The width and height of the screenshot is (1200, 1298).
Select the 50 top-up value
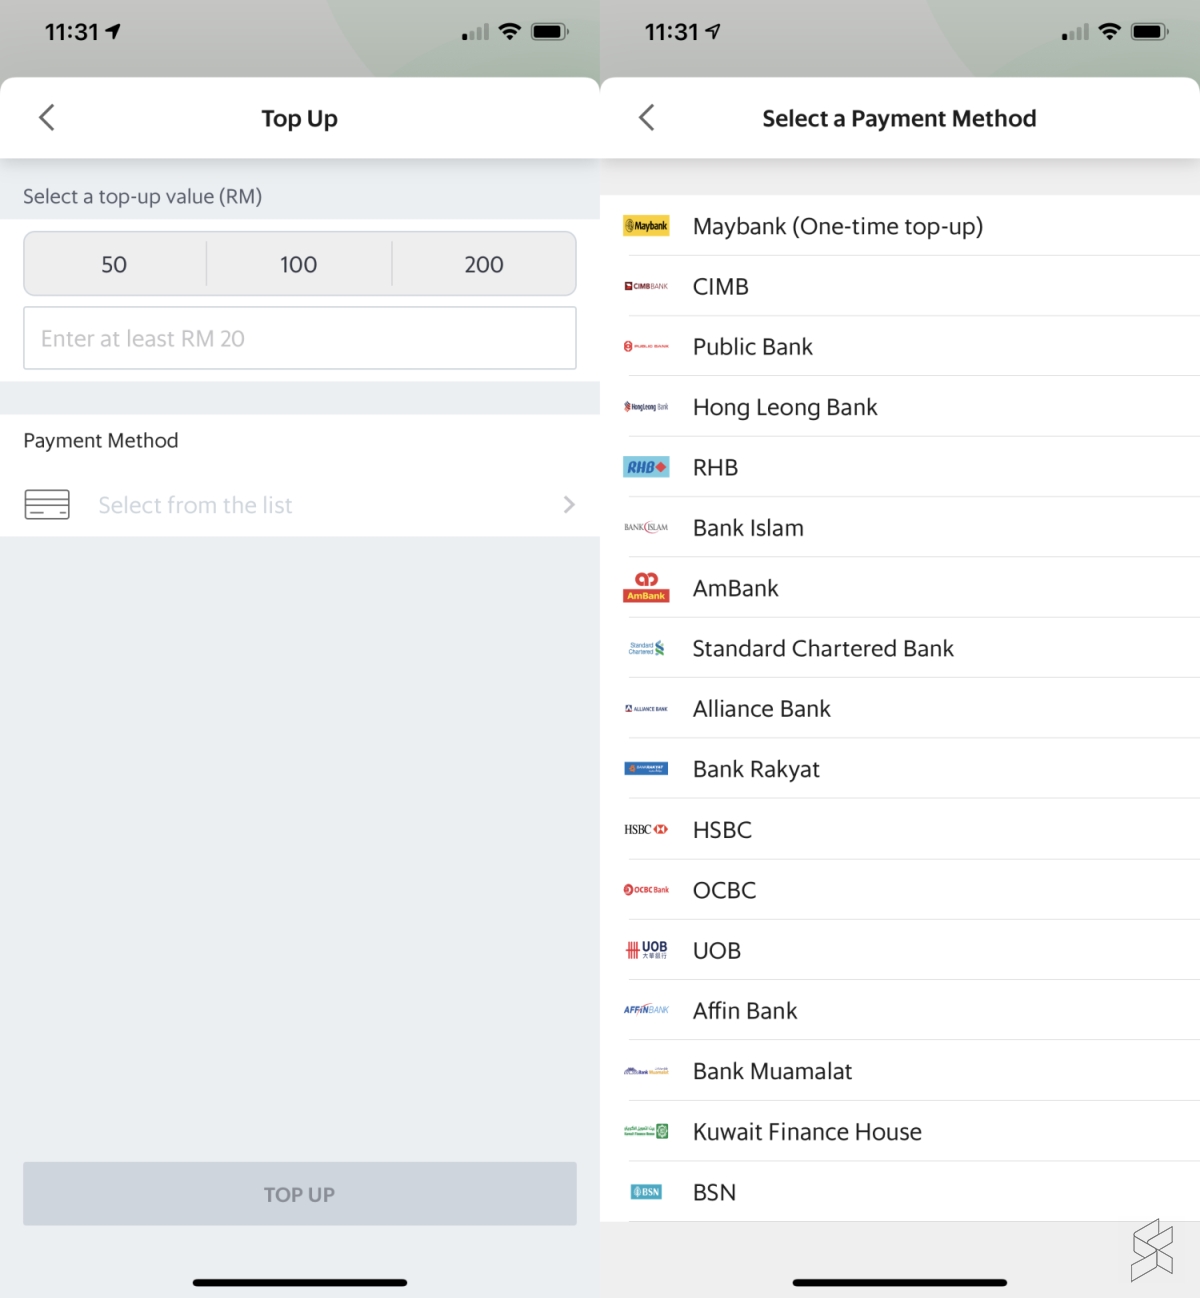(x=114, y=264)
